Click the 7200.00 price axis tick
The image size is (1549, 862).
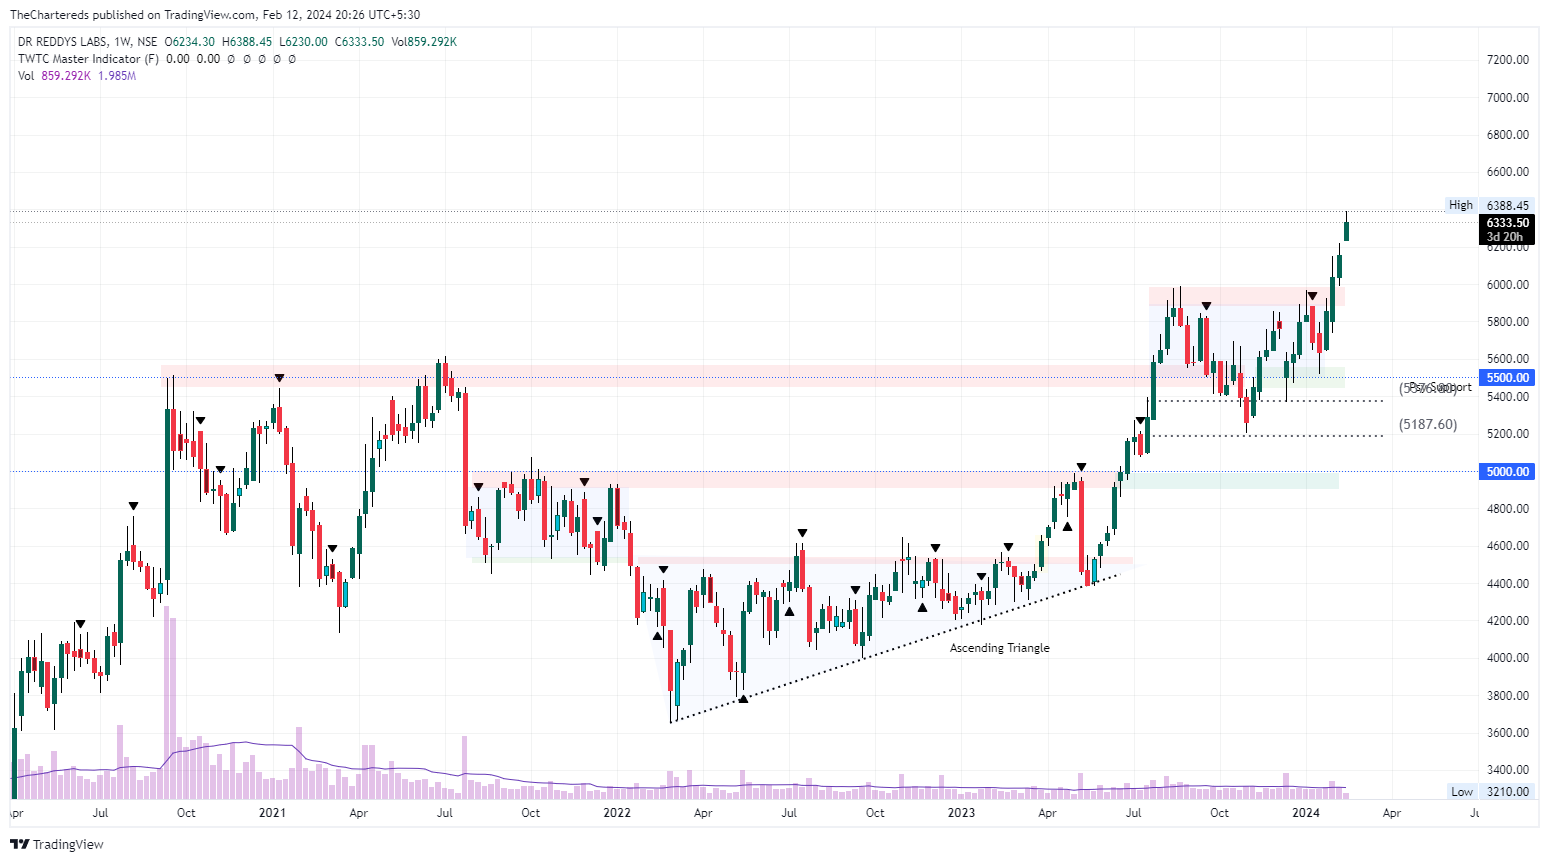pyautogui.click(x=1508, y=60)
